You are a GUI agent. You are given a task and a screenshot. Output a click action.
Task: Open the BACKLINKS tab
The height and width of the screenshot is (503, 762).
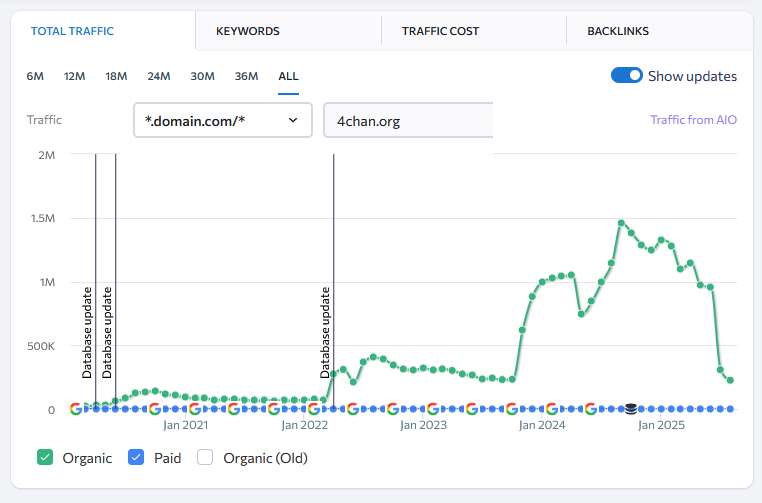pyautogui.click(x=618, y=31)
